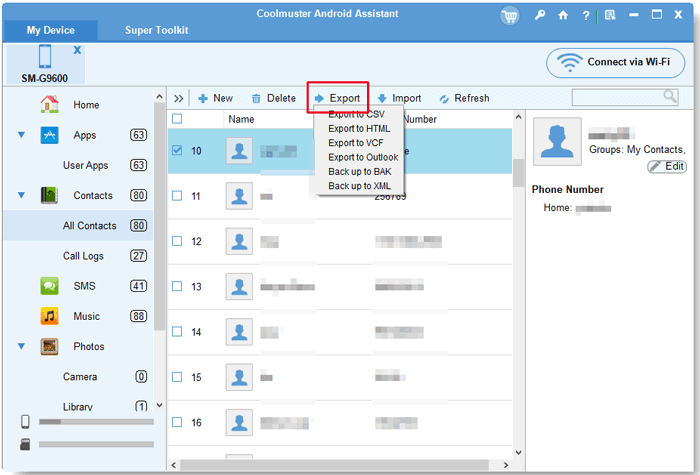The width and height of the screenshot is (700, 475).
Task: Switch to My Device tab
Action: coord(50,30)
